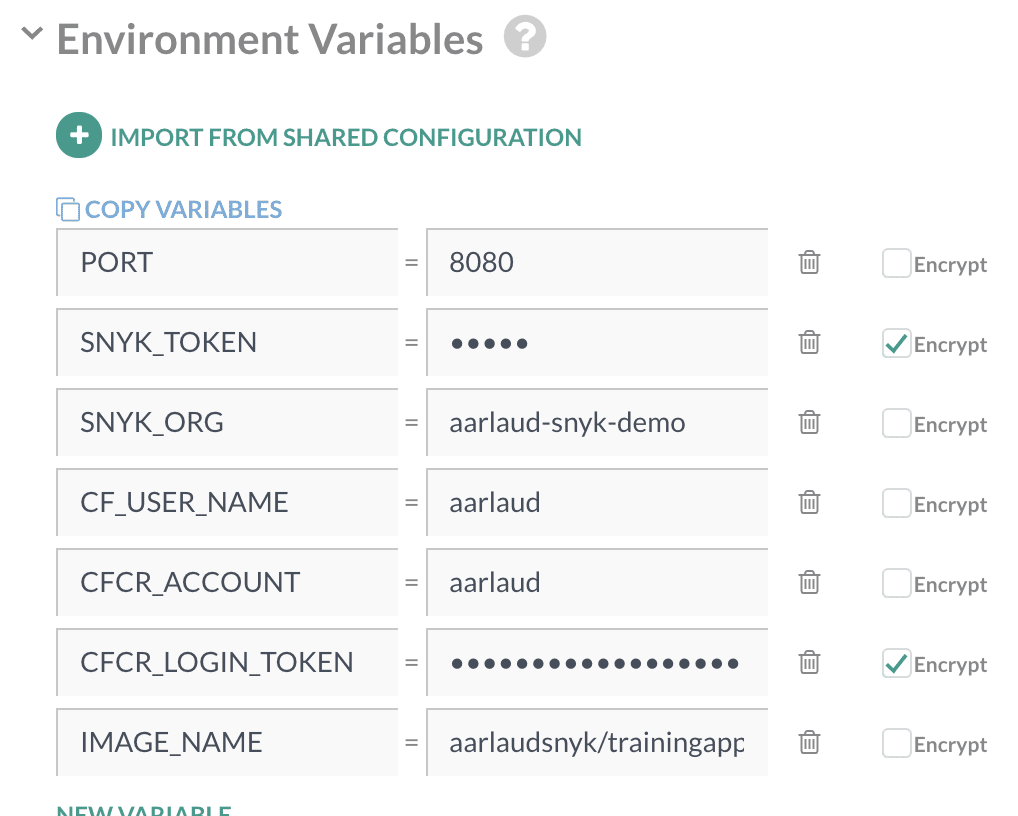Viewport: 1018px width, 816px height.
Task: Click the copy variables icon
Action: 68,209
